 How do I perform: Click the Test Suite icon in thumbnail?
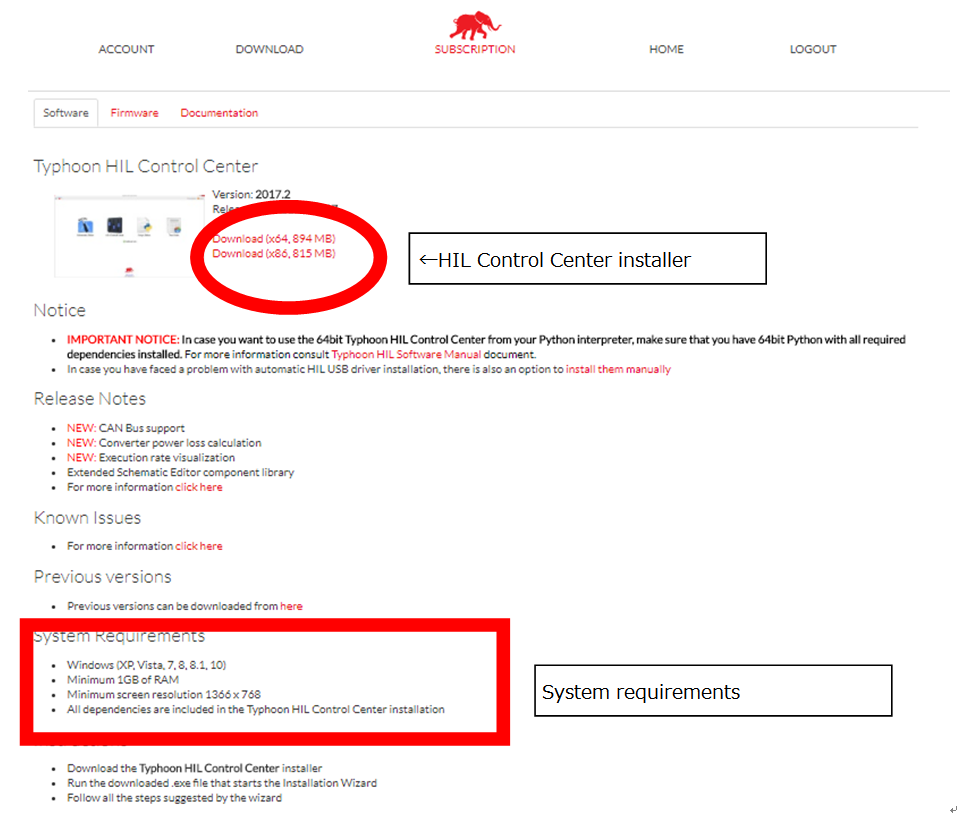[174, 226]
